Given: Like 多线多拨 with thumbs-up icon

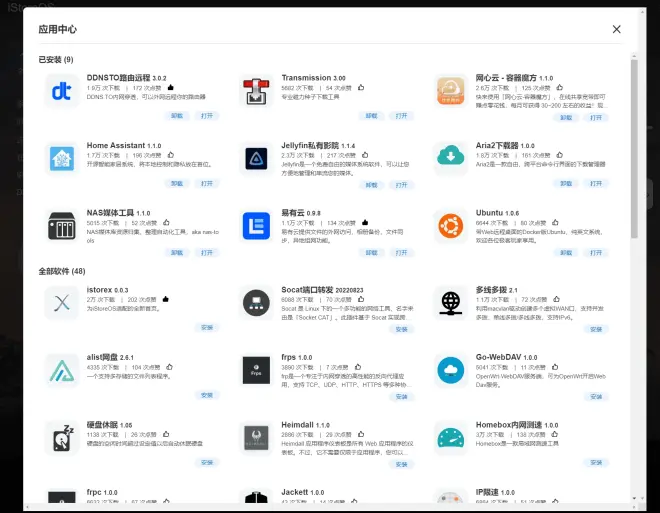Looking at the screenshot, I should (x=556, y=299).
